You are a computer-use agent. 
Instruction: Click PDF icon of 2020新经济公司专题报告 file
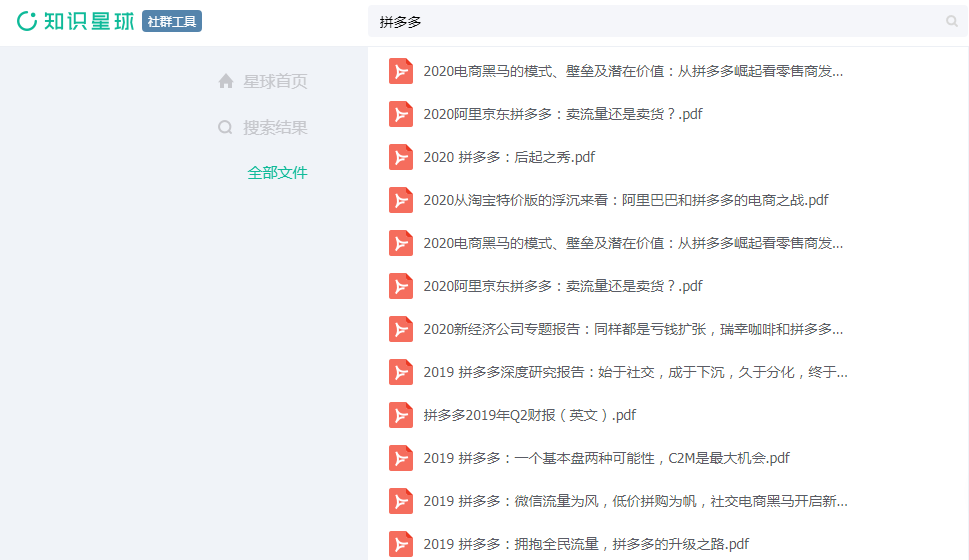coord(400,329)
